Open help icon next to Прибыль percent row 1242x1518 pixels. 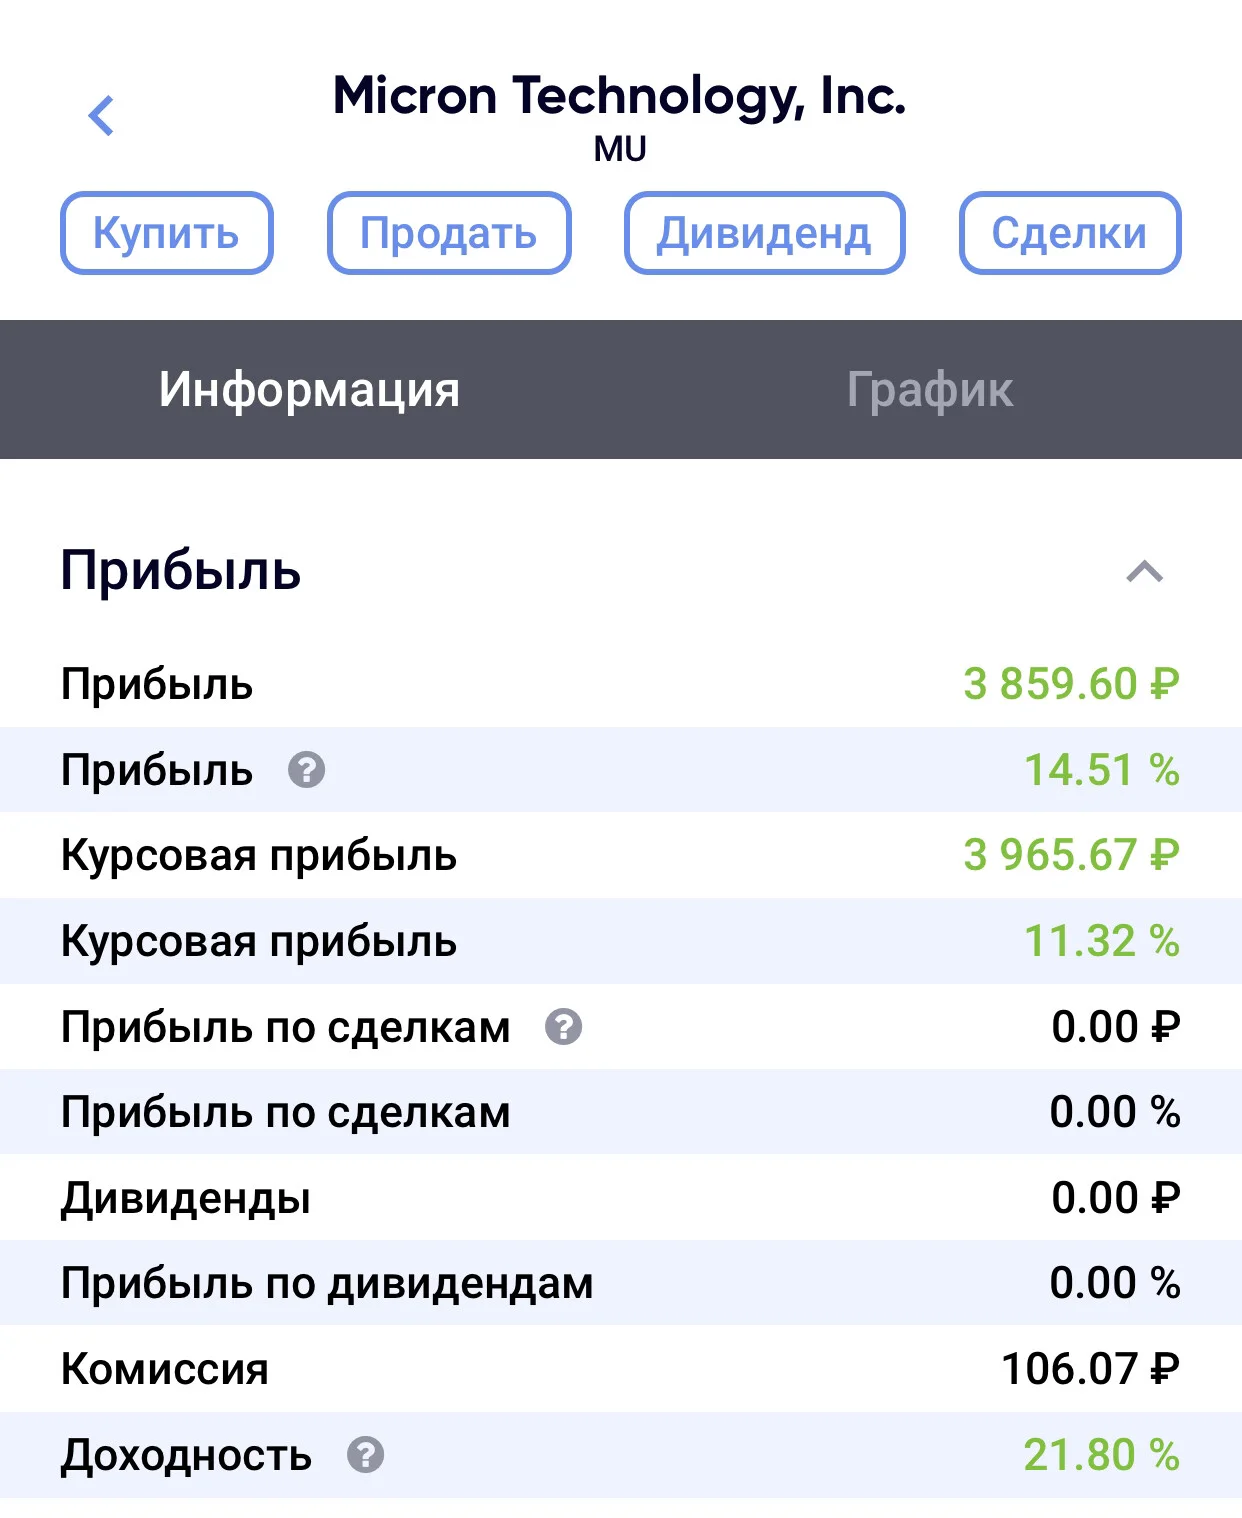pos(307,770)
